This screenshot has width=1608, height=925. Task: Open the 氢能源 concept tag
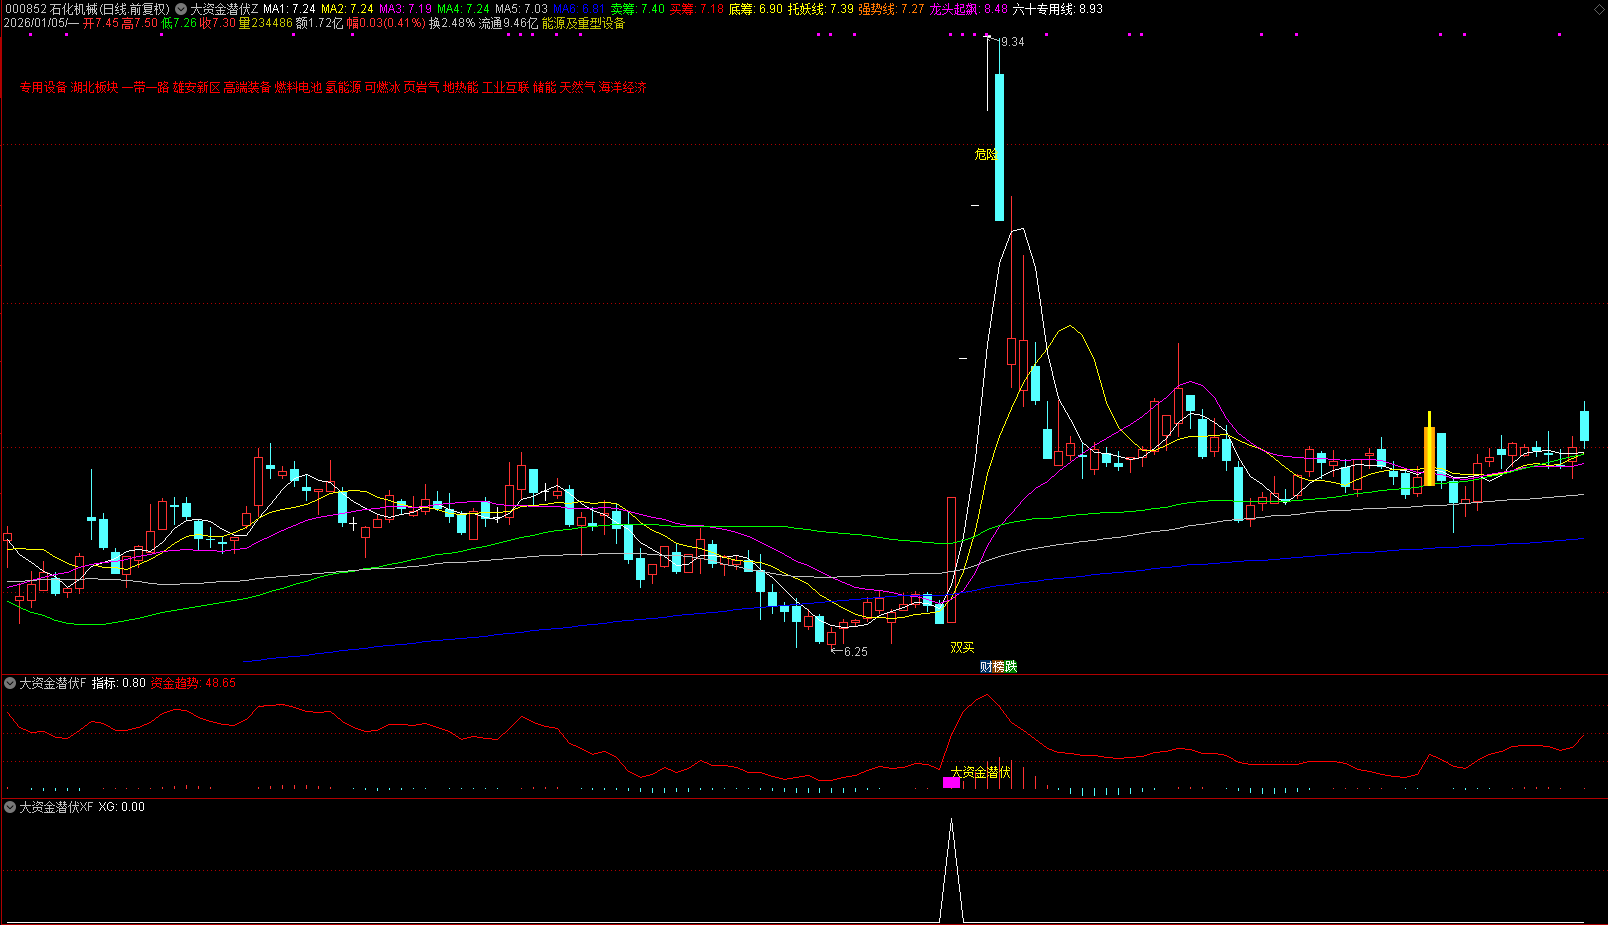click(343, 88)
